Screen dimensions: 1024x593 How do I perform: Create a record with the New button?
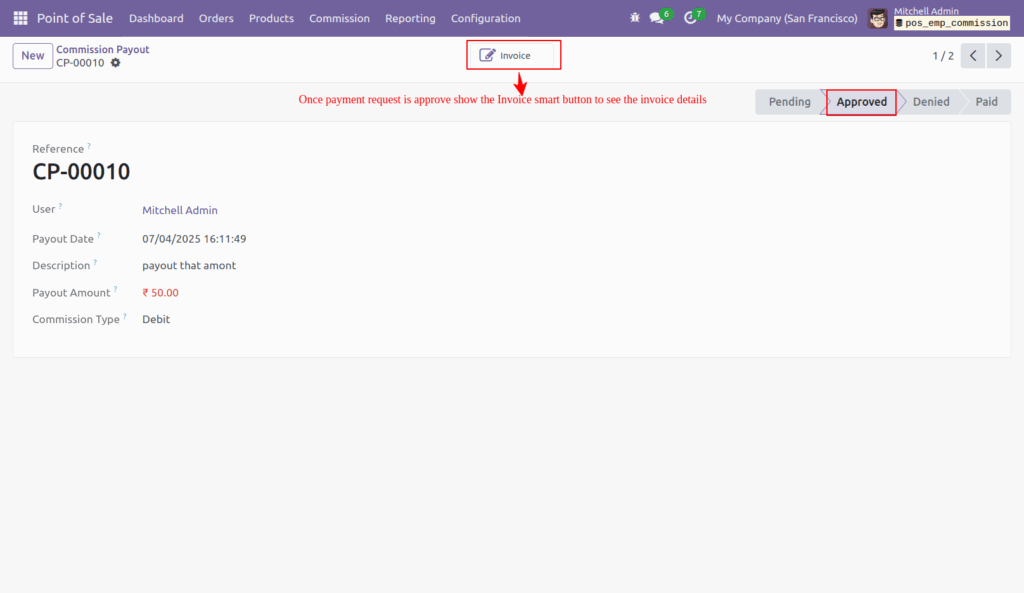click(x=32, y=55)
